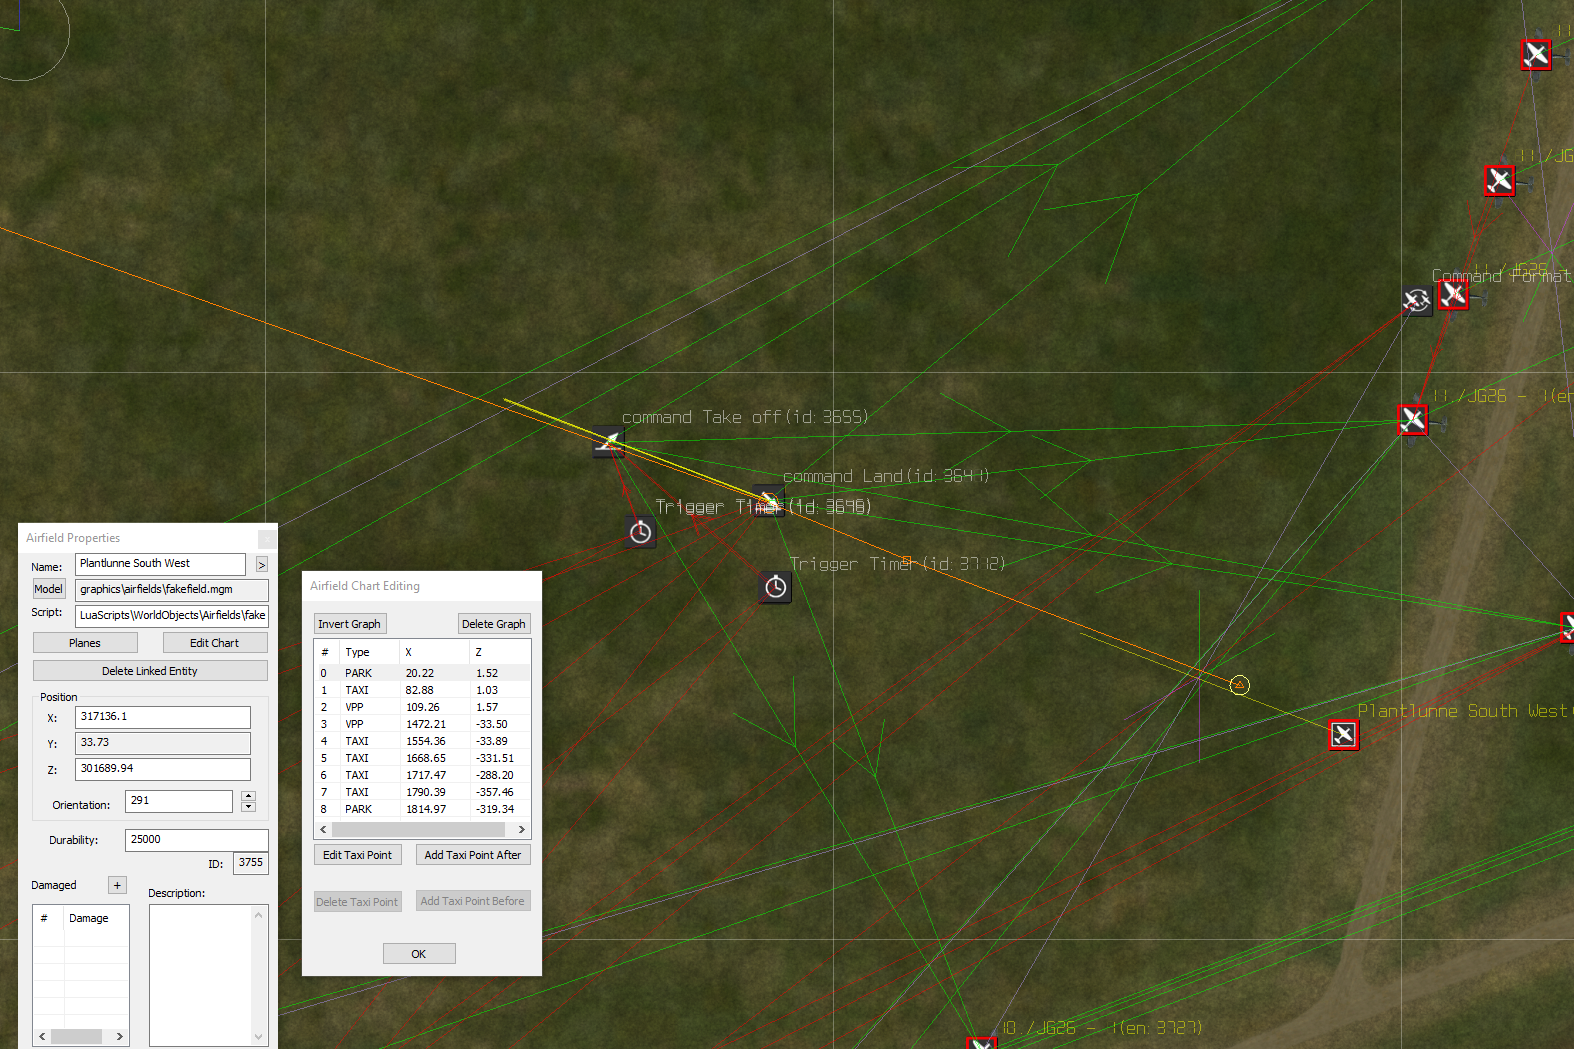Select the second plane icon from top right
The height and width of the screenshot is (1049, 1574).
[x=1499, y=181]
